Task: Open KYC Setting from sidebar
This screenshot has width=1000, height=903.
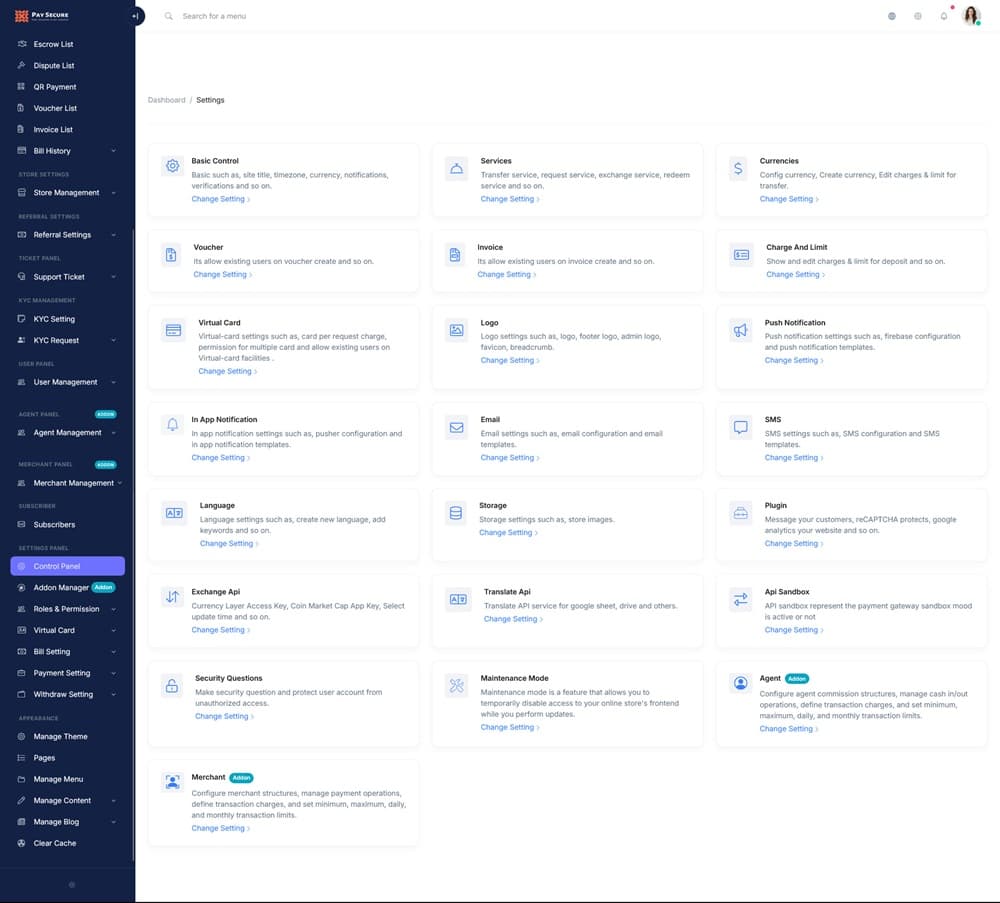Action: [x=54, y=319]
